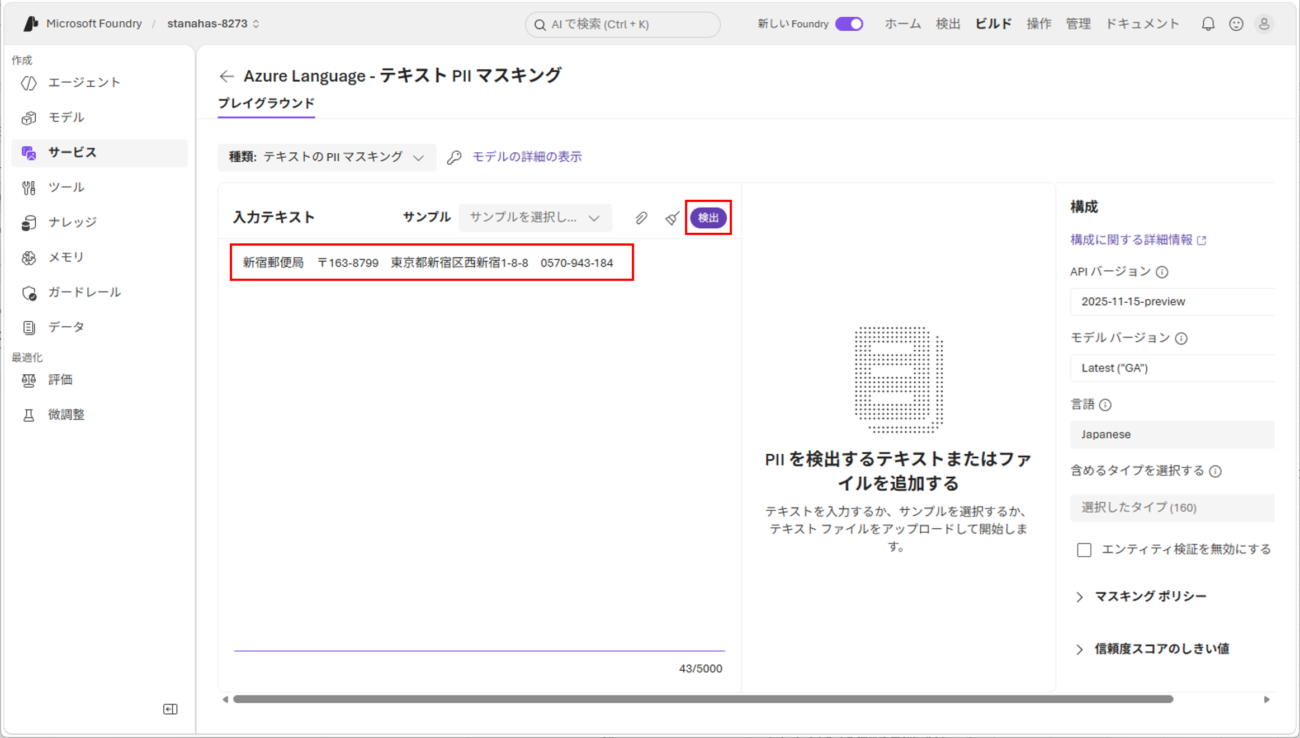This screenshot has height=738, width=1300.
Task: Open the ビルド top menu item
Action: pyautogui.click(x=993, y=24)
